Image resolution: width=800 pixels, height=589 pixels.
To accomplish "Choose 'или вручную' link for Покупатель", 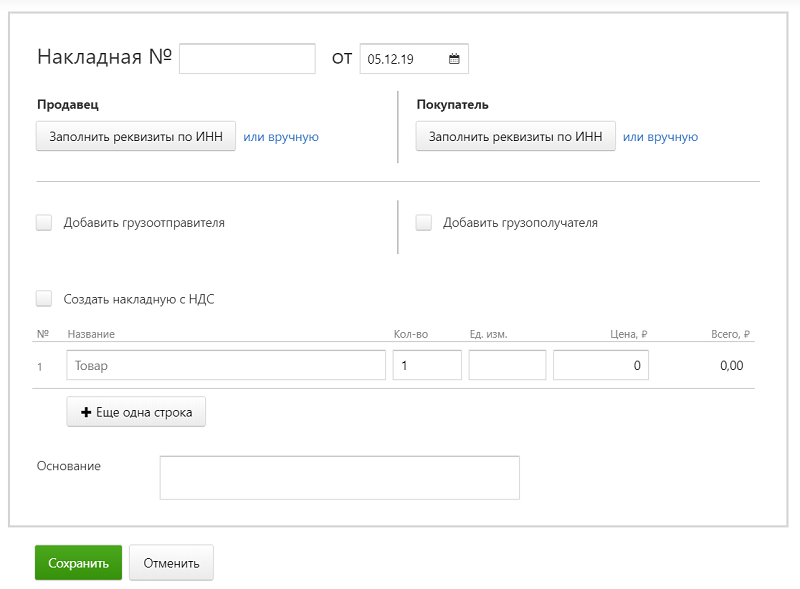I will coord(660,137).
